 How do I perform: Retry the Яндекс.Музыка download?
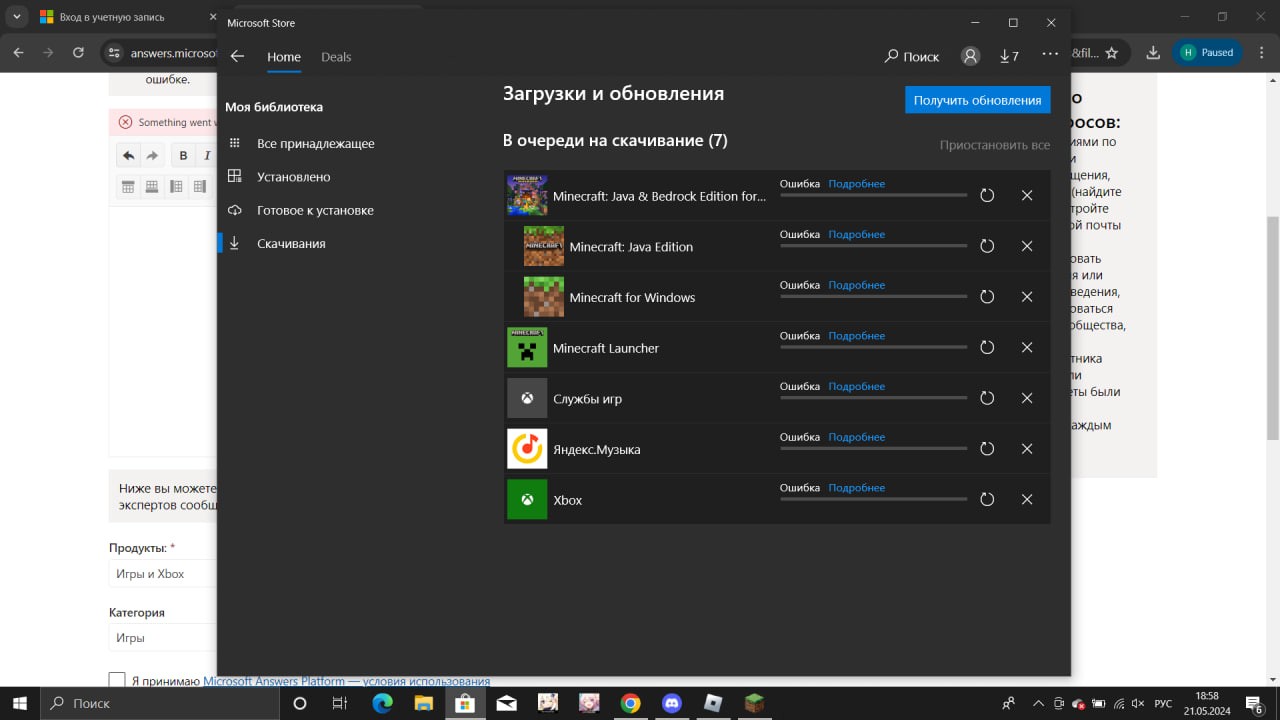pos(987,449)
